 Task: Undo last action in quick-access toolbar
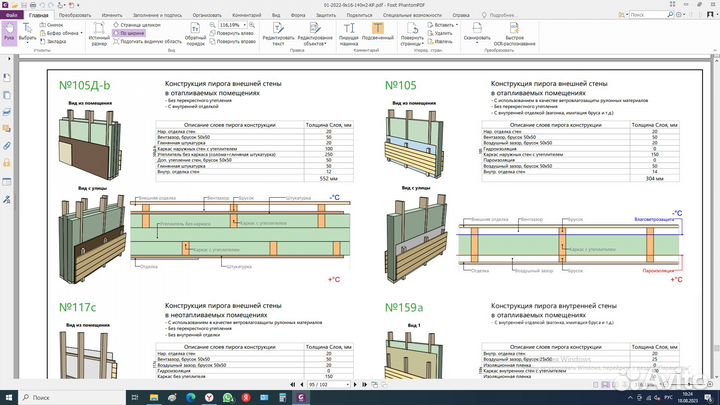[x=42, y=5]
